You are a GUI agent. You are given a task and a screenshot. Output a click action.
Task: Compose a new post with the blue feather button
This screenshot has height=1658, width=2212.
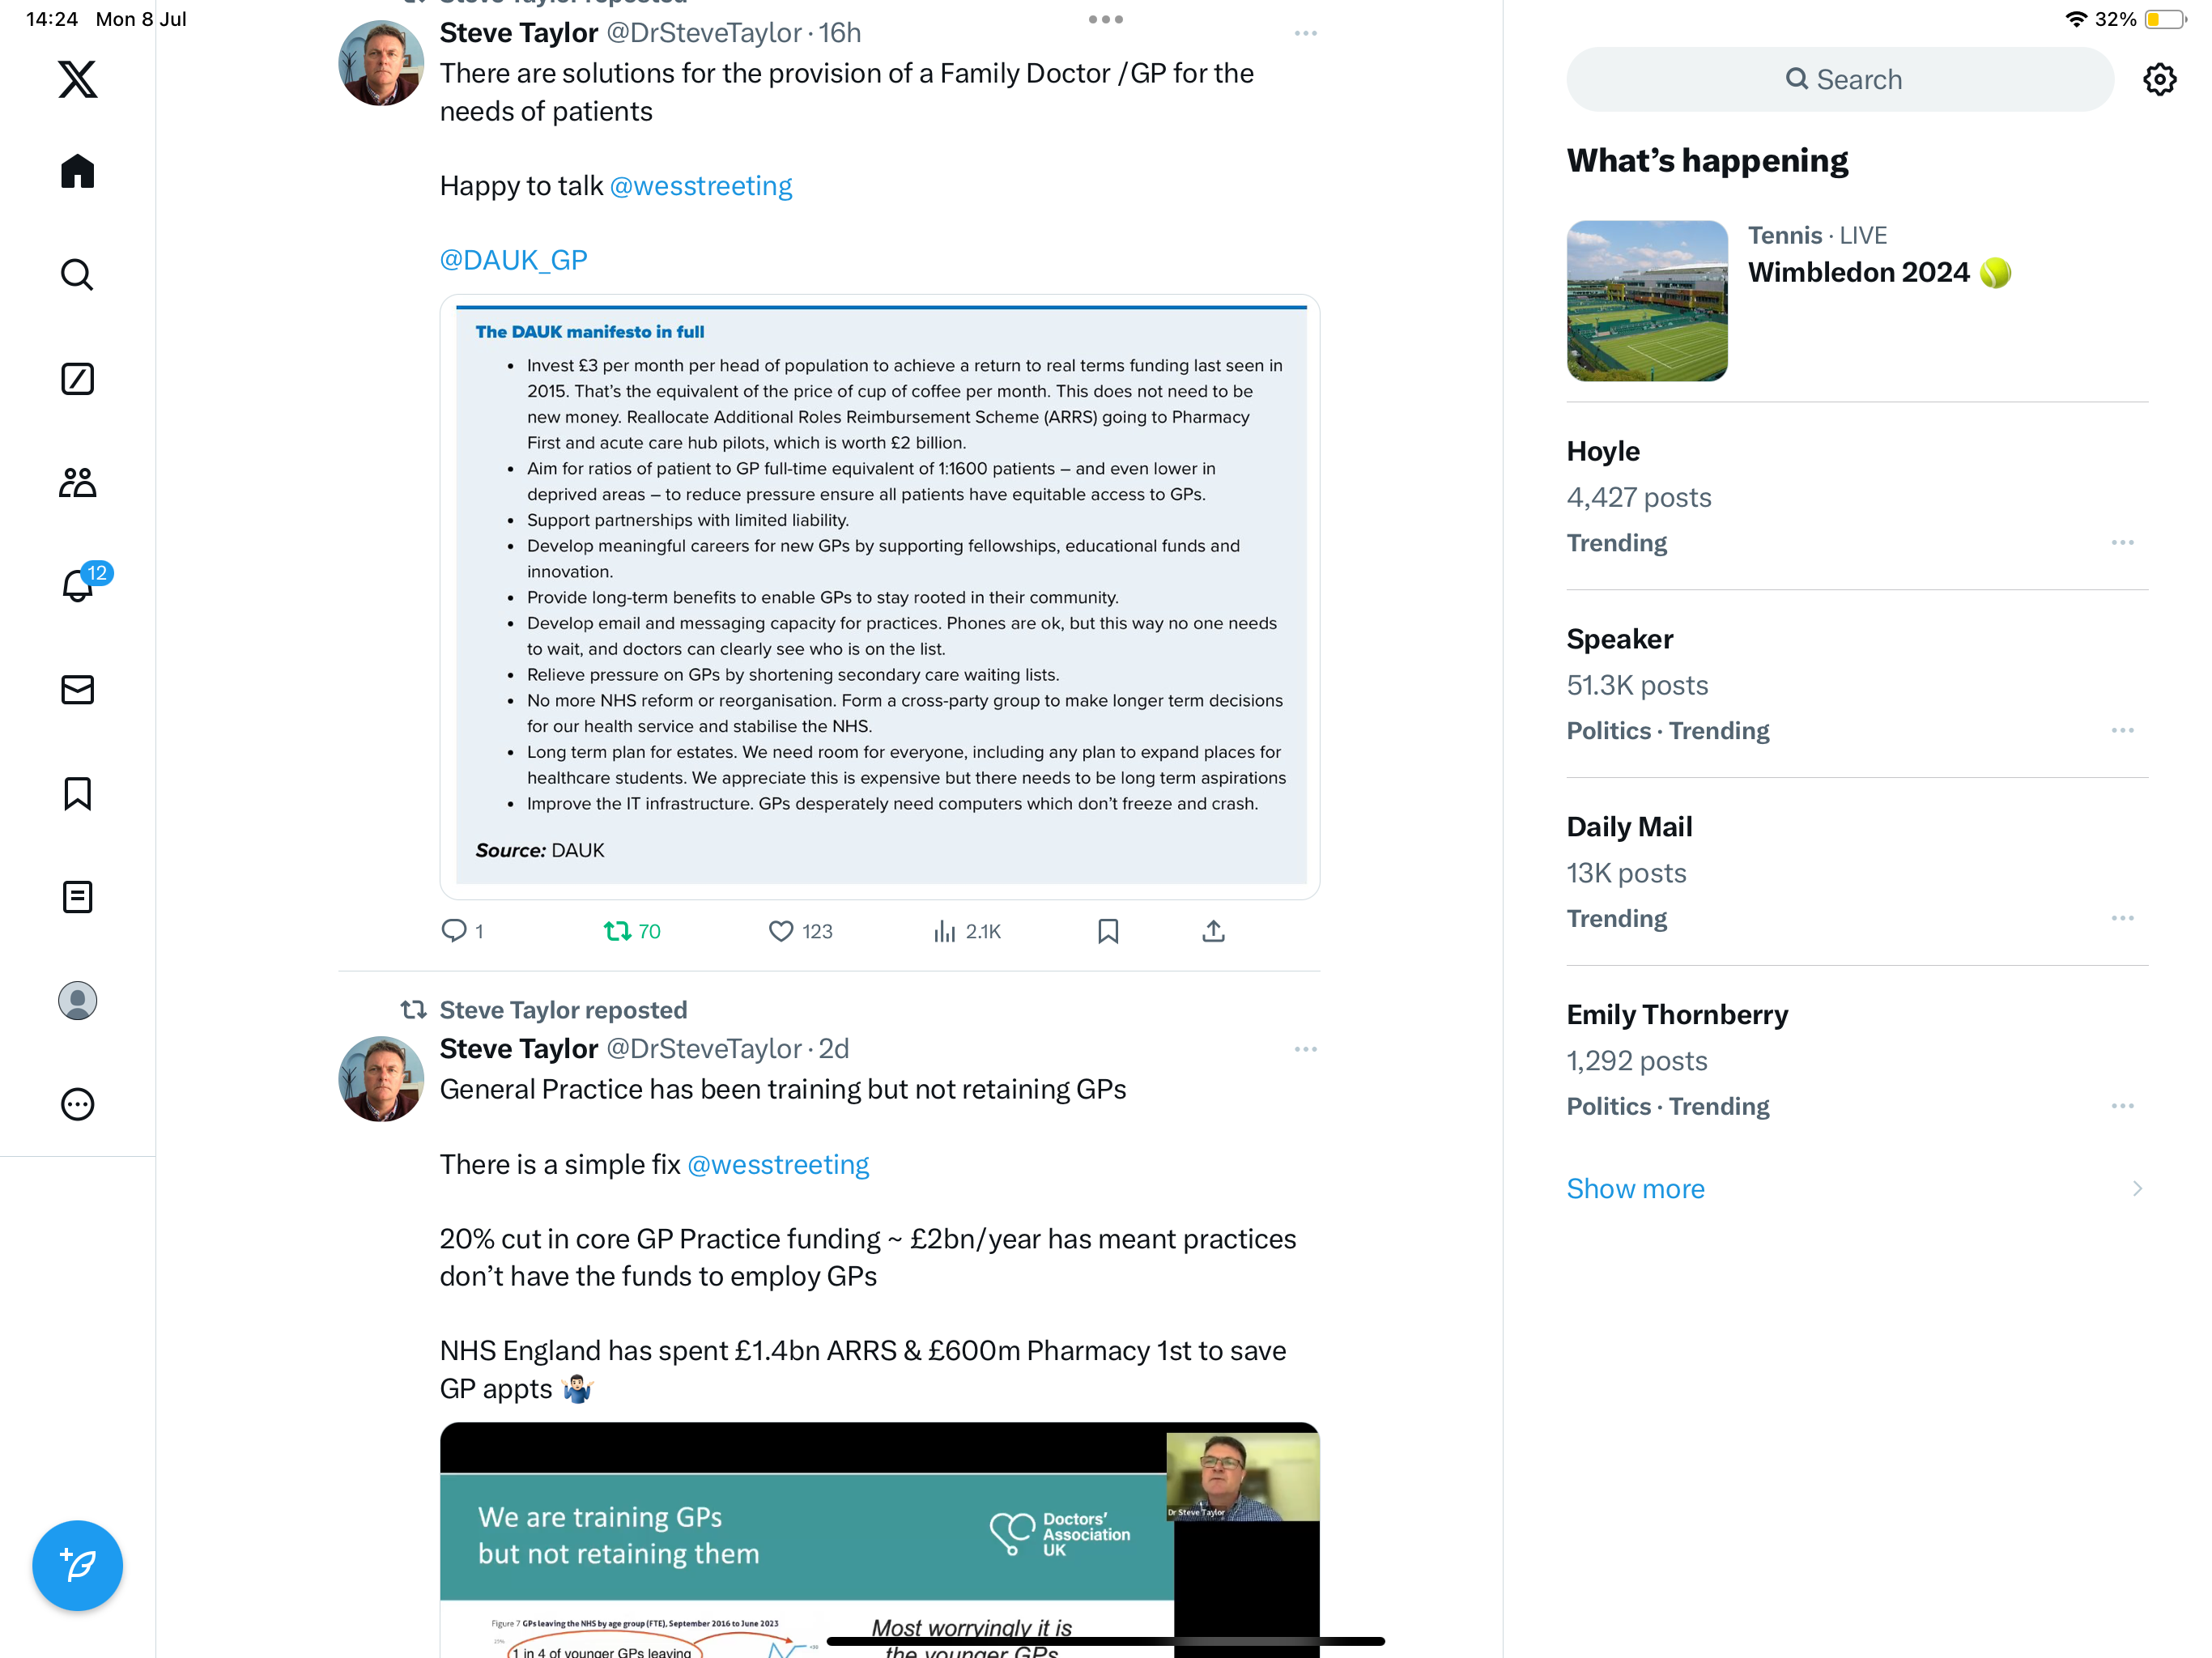pyautogui.click(x=77, y=1565)
